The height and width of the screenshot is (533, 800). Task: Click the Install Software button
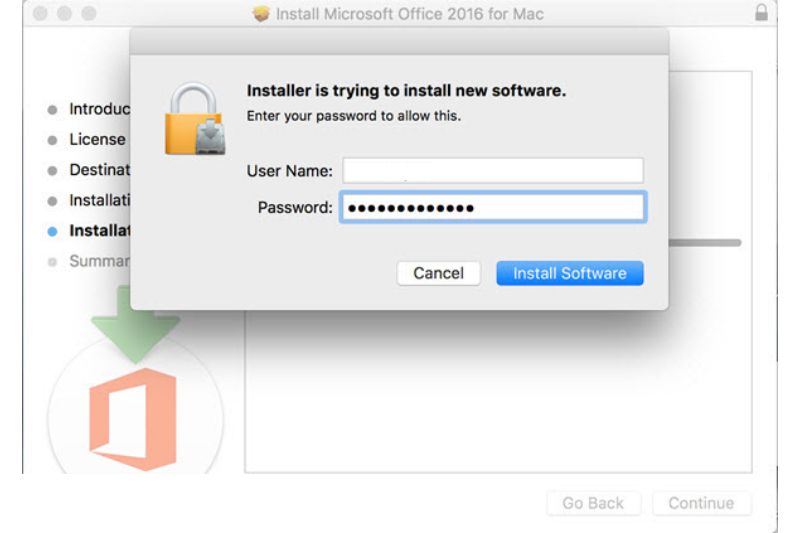pyautogui.click(x=569, y=273)
